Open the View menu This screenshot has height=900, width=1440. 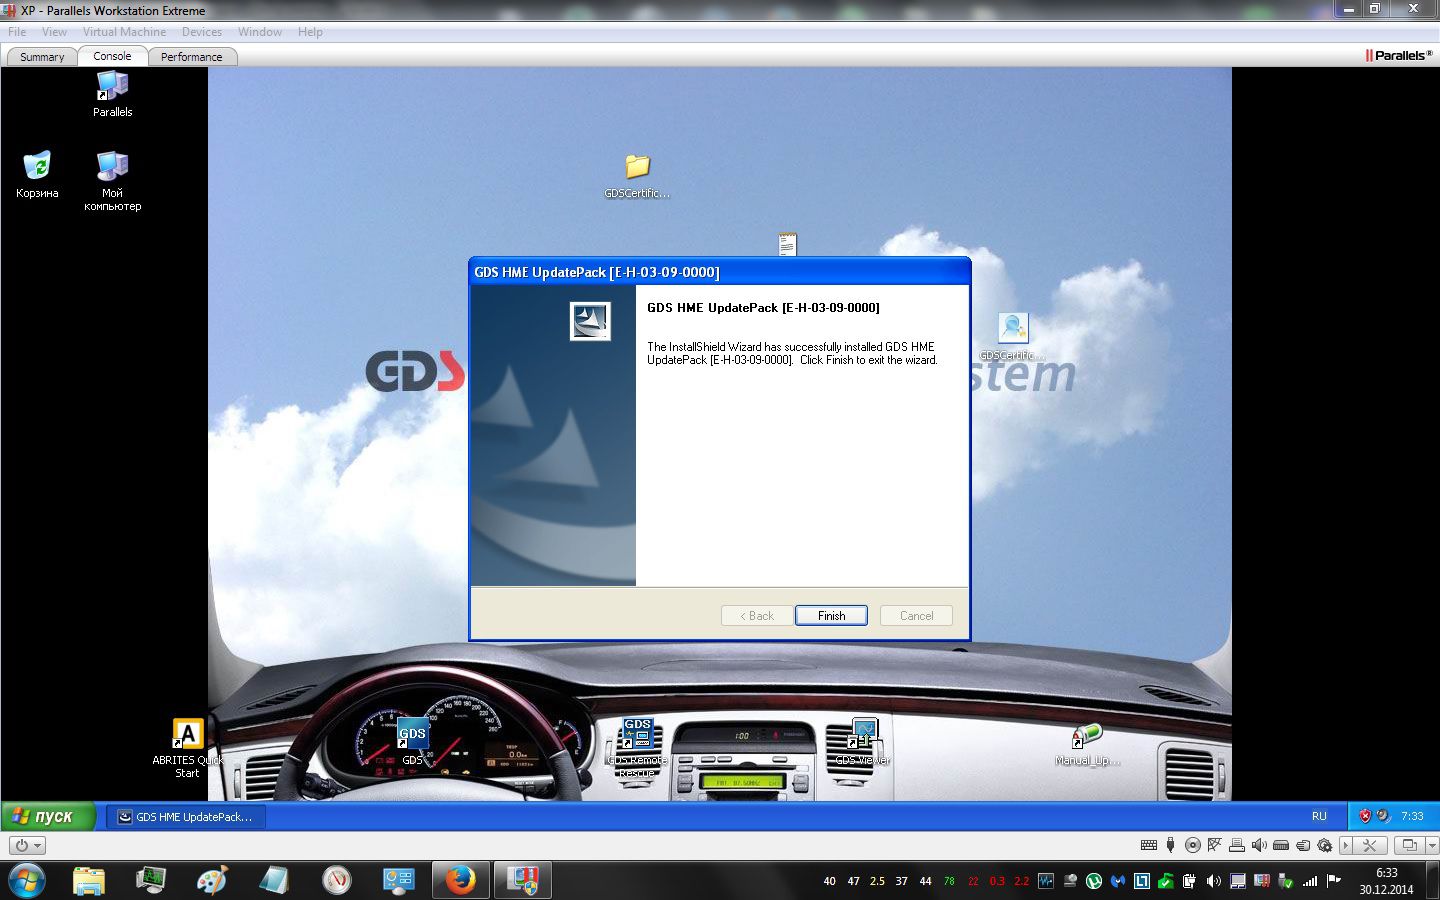[54, 32]
